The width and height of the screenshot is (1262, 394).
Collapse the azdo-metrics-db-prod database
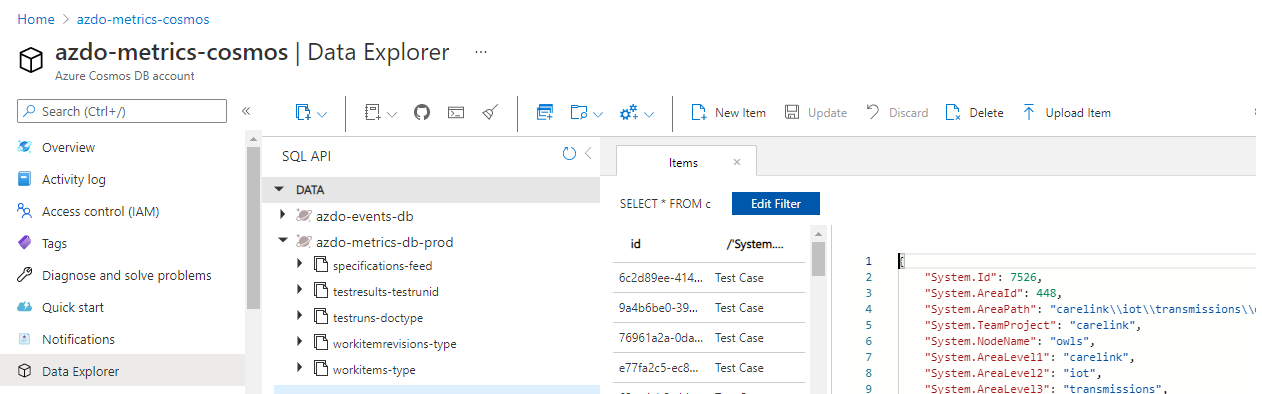tap(283, 241)
